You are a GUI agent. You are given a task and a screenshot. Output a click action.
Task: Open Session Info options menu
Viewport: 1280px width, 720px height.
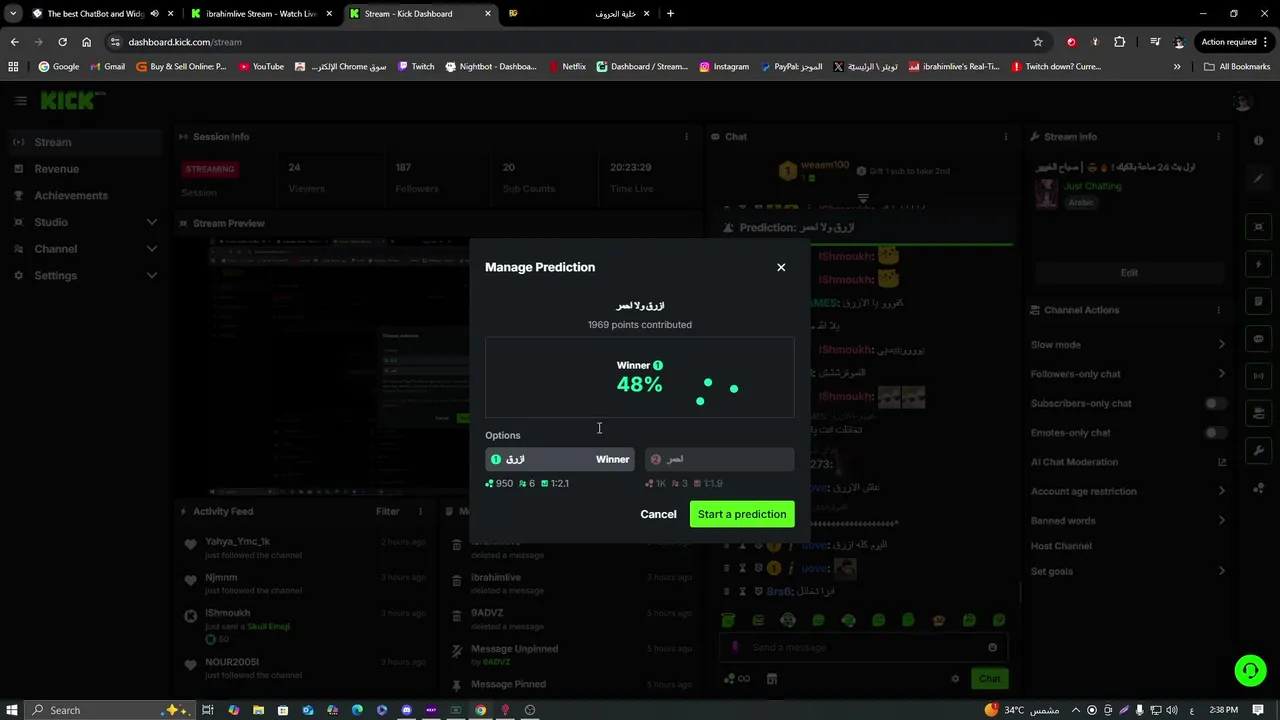coord(686,137)
